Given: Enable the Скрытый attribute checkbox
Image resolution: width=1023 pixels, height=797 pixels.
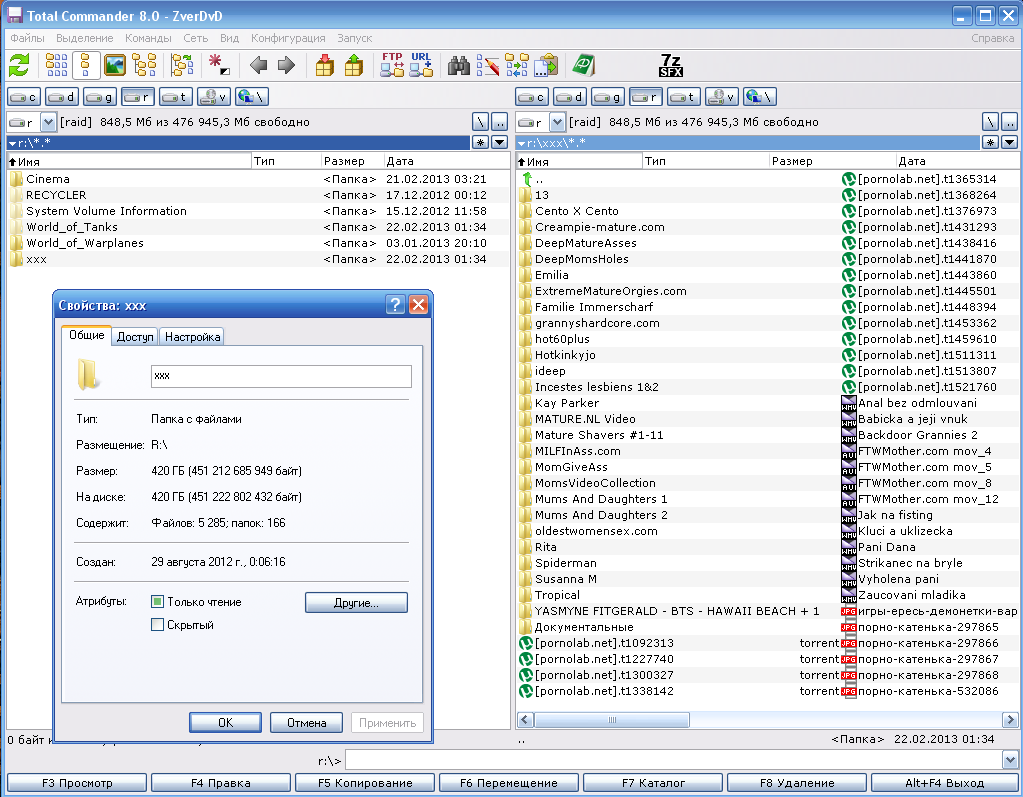Looking at the screenshot, I should click(157, 625).
